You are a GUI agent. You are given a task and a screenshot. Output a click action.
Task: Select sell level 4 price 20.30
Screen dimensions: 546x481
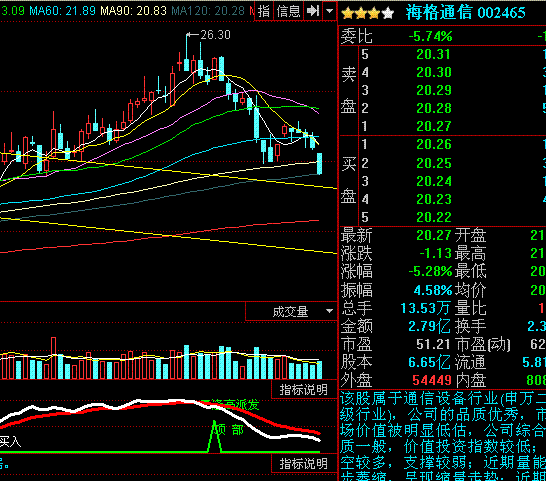(x=434, y=72)
